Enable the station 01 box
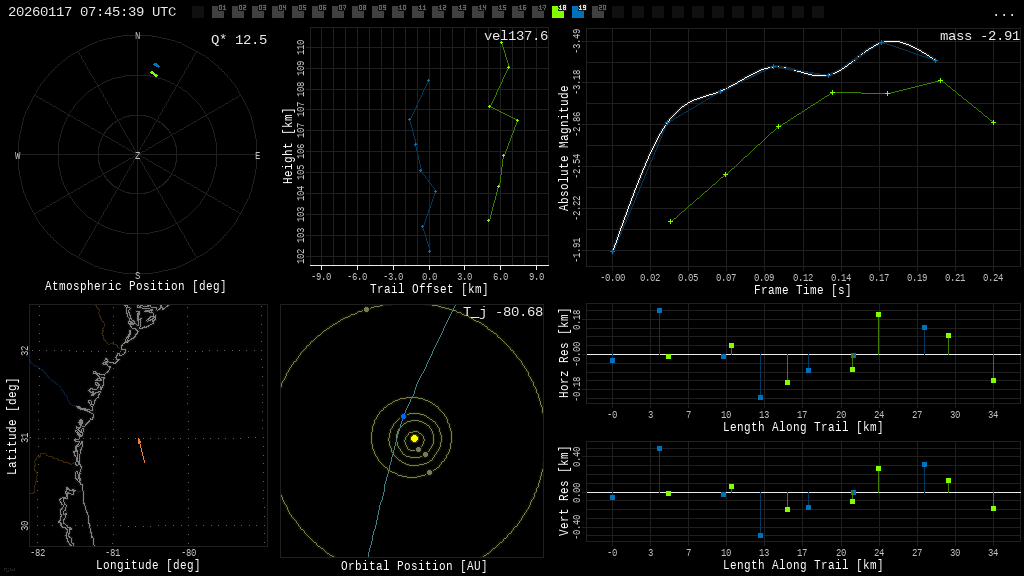 click(x=218, y=12)
